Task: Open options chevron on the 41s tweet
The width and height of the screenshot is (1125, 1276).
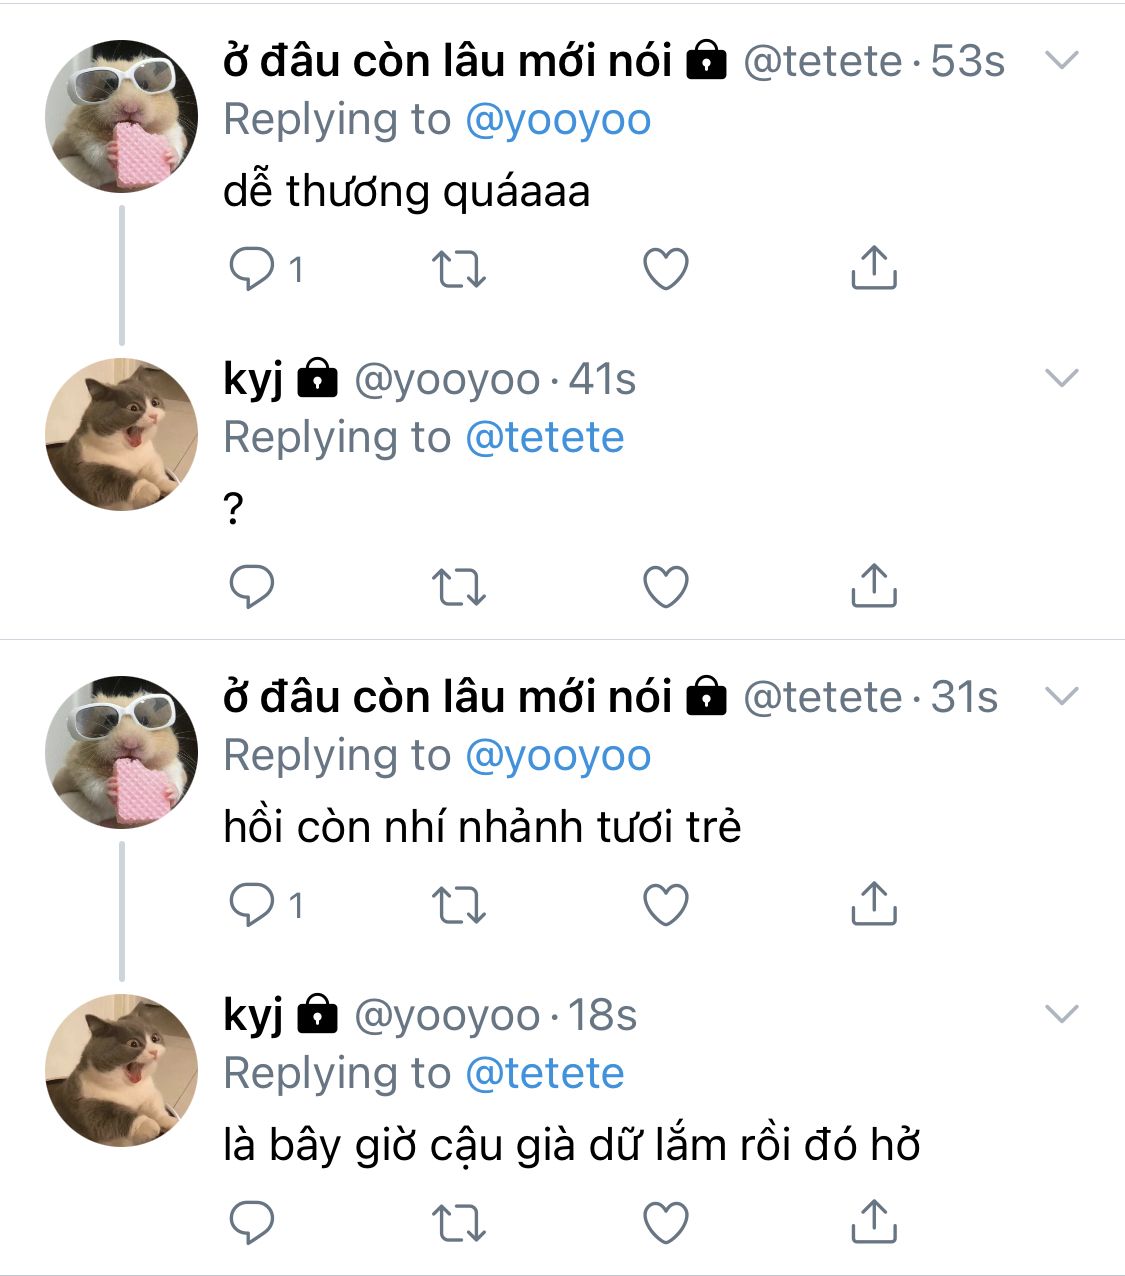Action: tap(1061, 378)
